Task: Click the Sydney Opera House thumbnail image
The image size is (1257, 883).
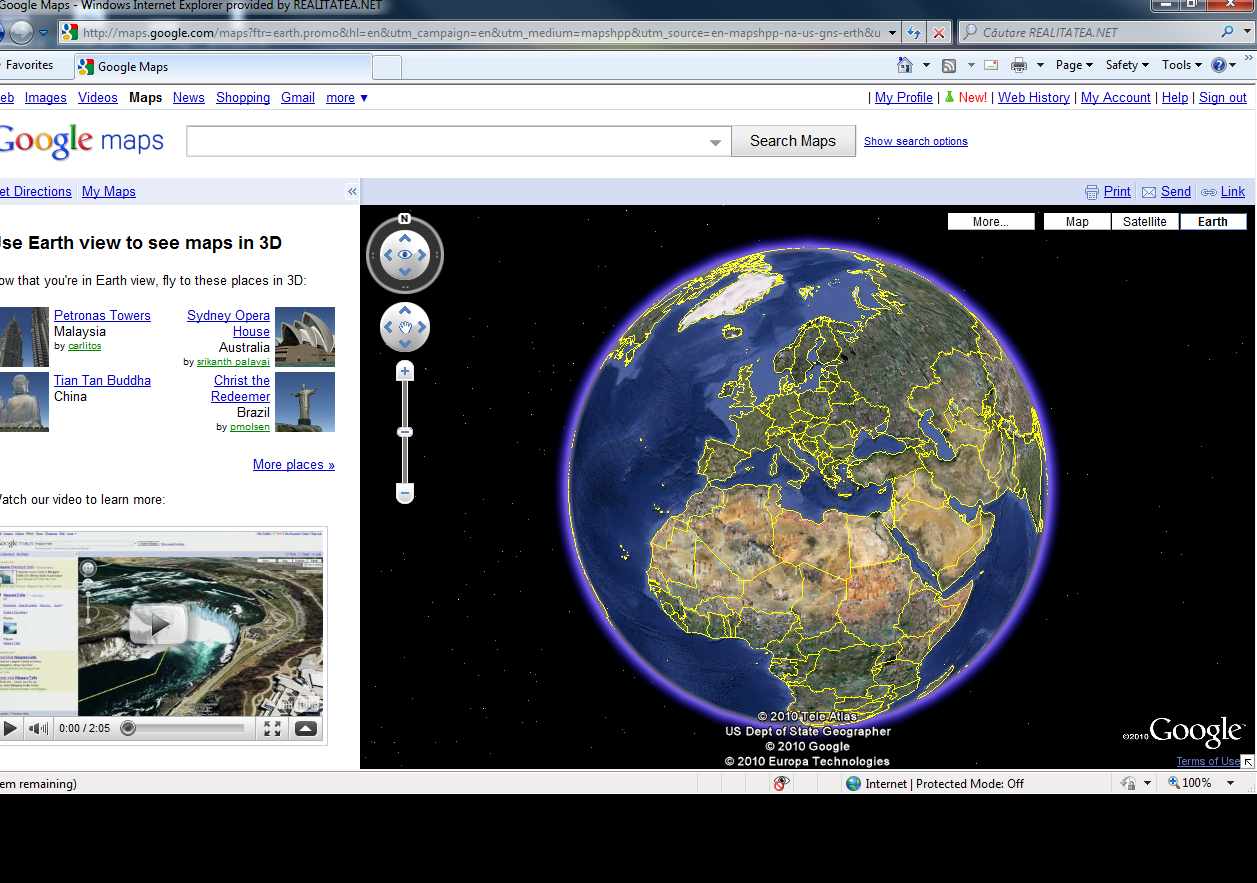Action: pos(305,337)
